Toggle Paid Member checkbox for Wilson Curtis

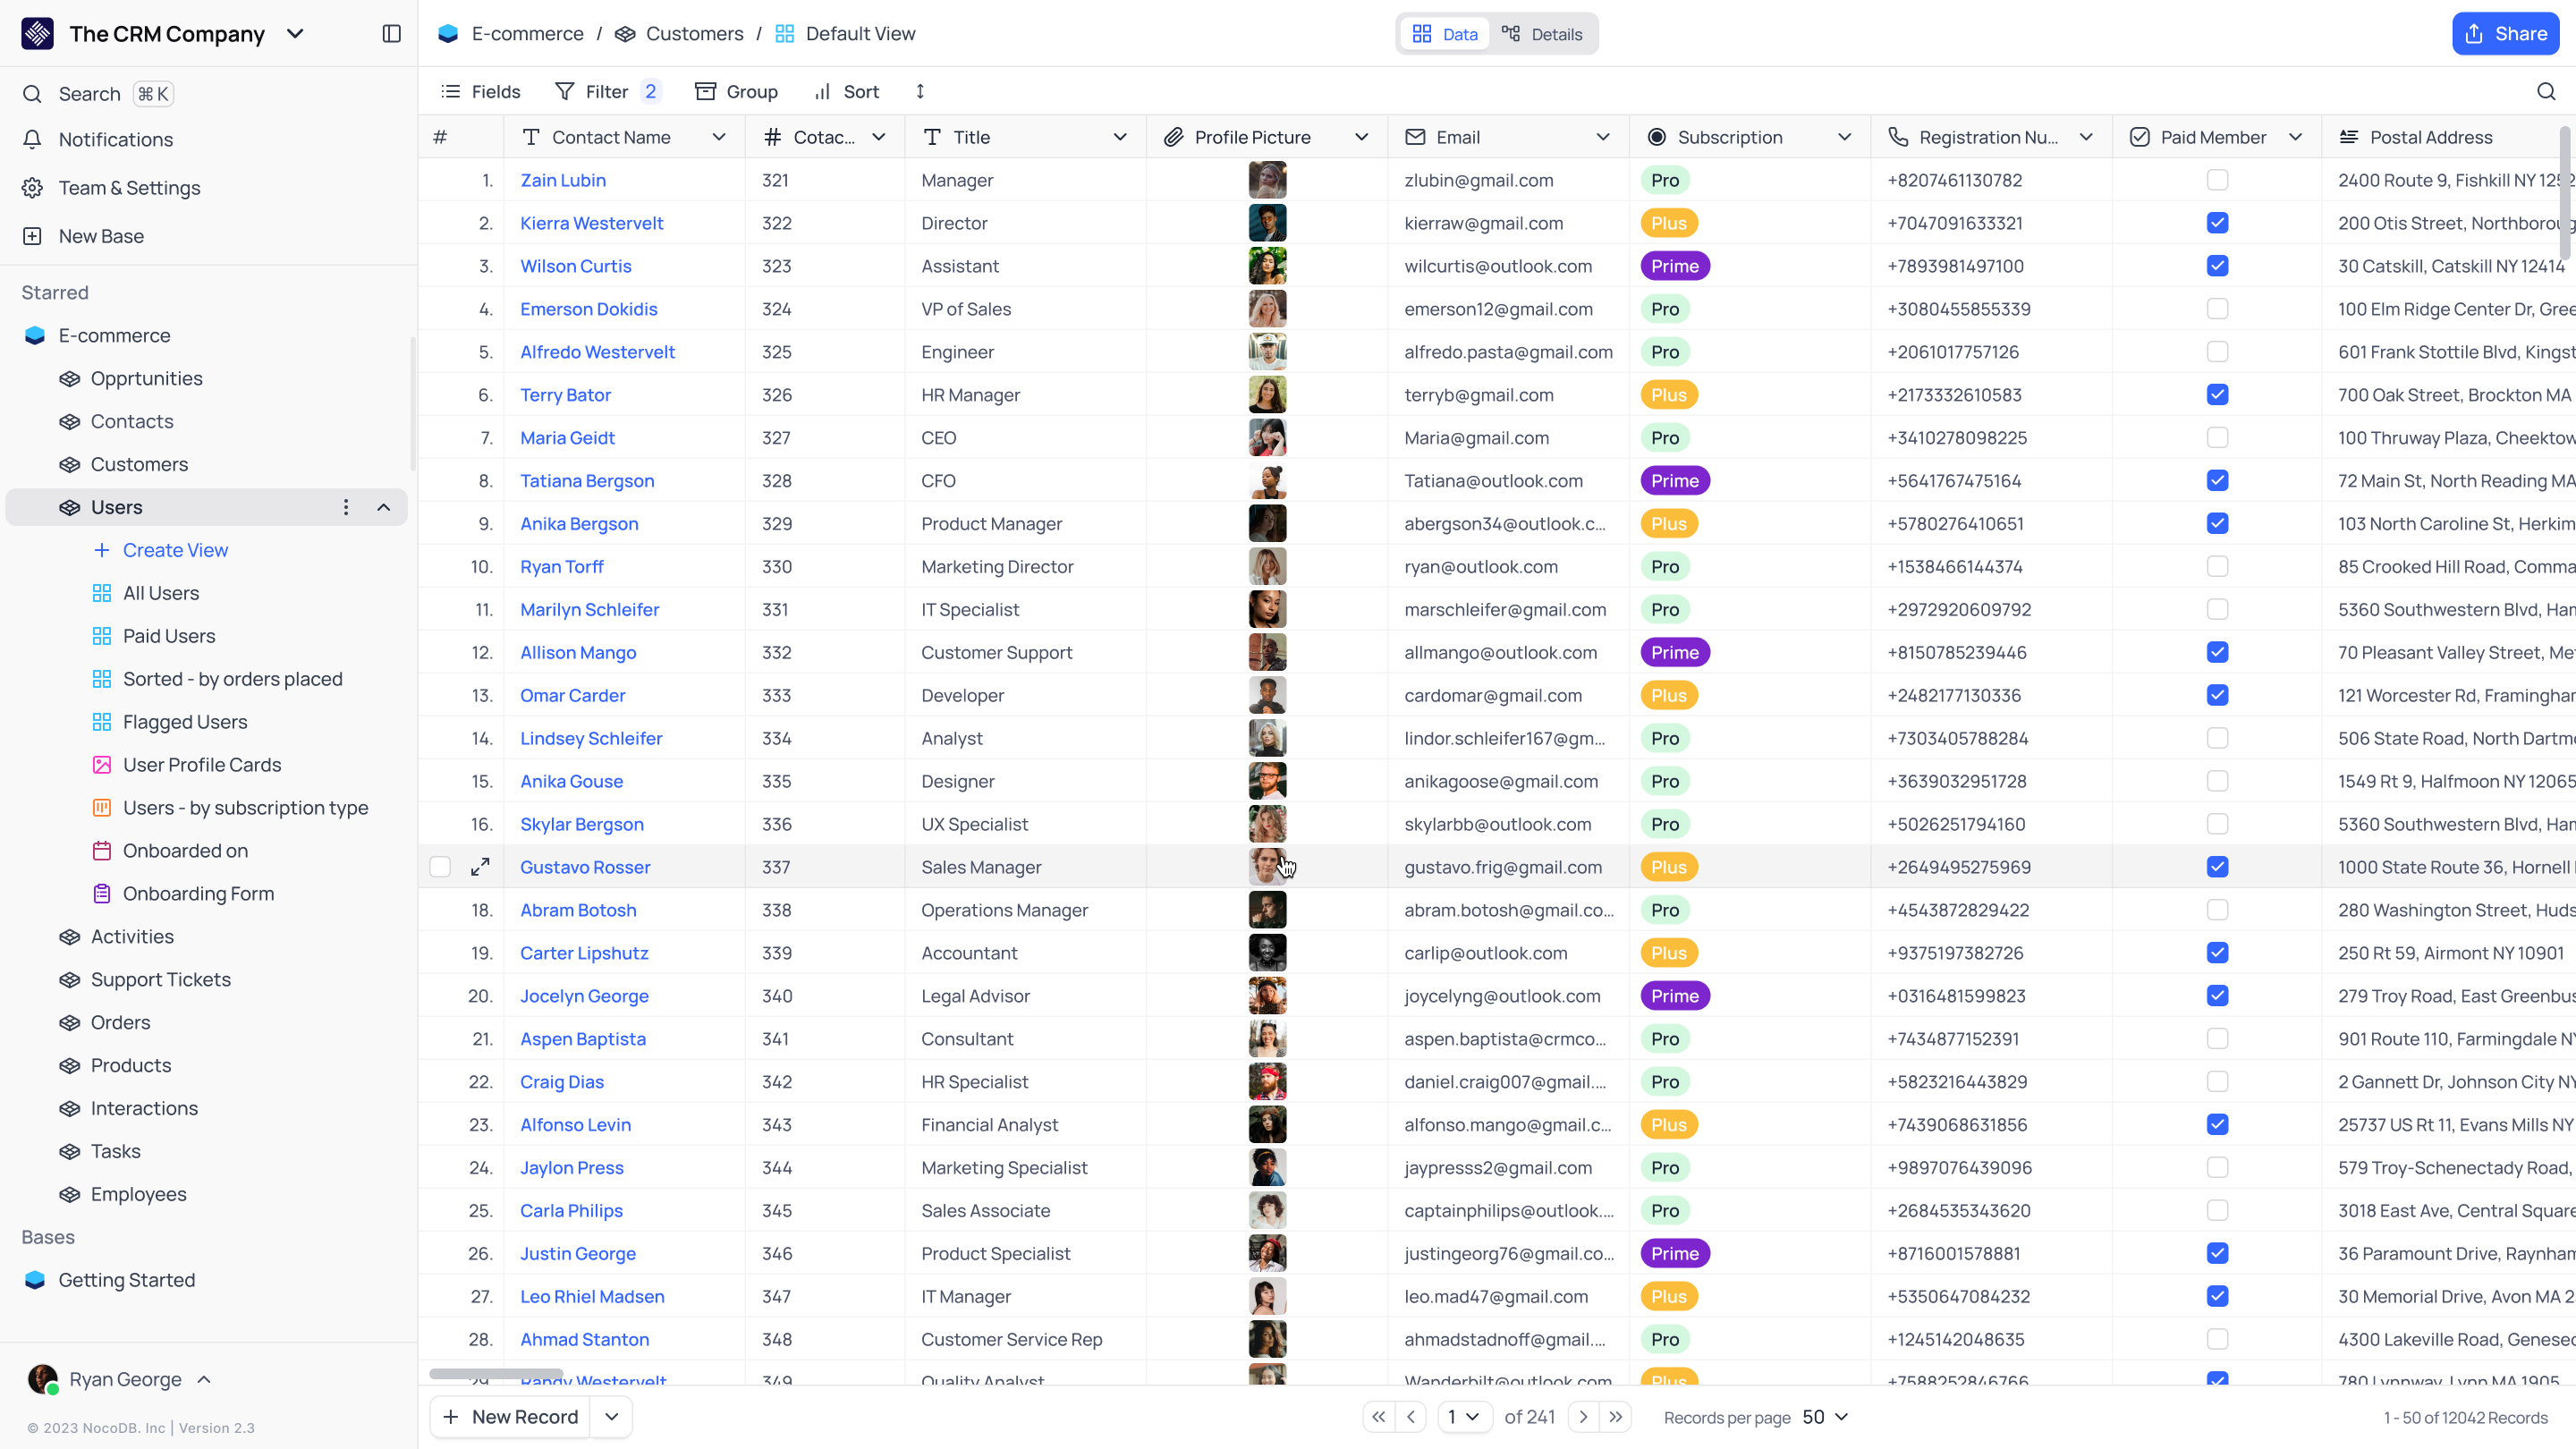(x=2218, y=266)
